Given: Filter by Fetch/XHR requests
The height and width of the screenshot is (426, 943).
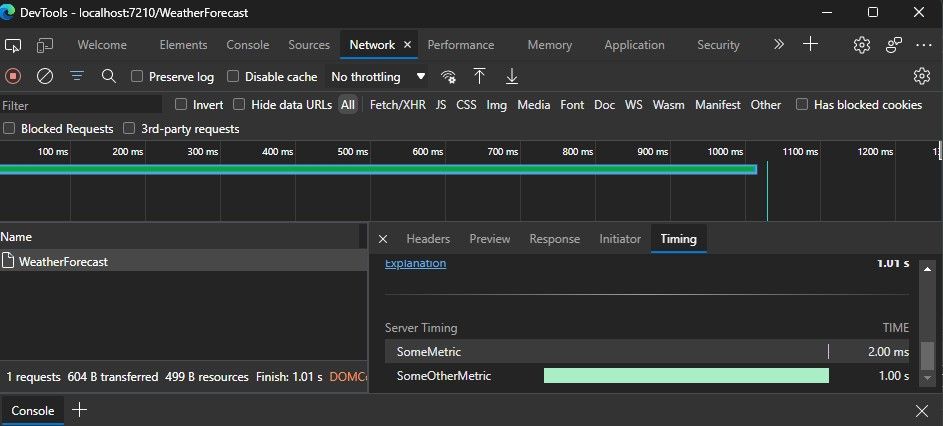Looking at the screenshot, I should click(x=398, y=105).
